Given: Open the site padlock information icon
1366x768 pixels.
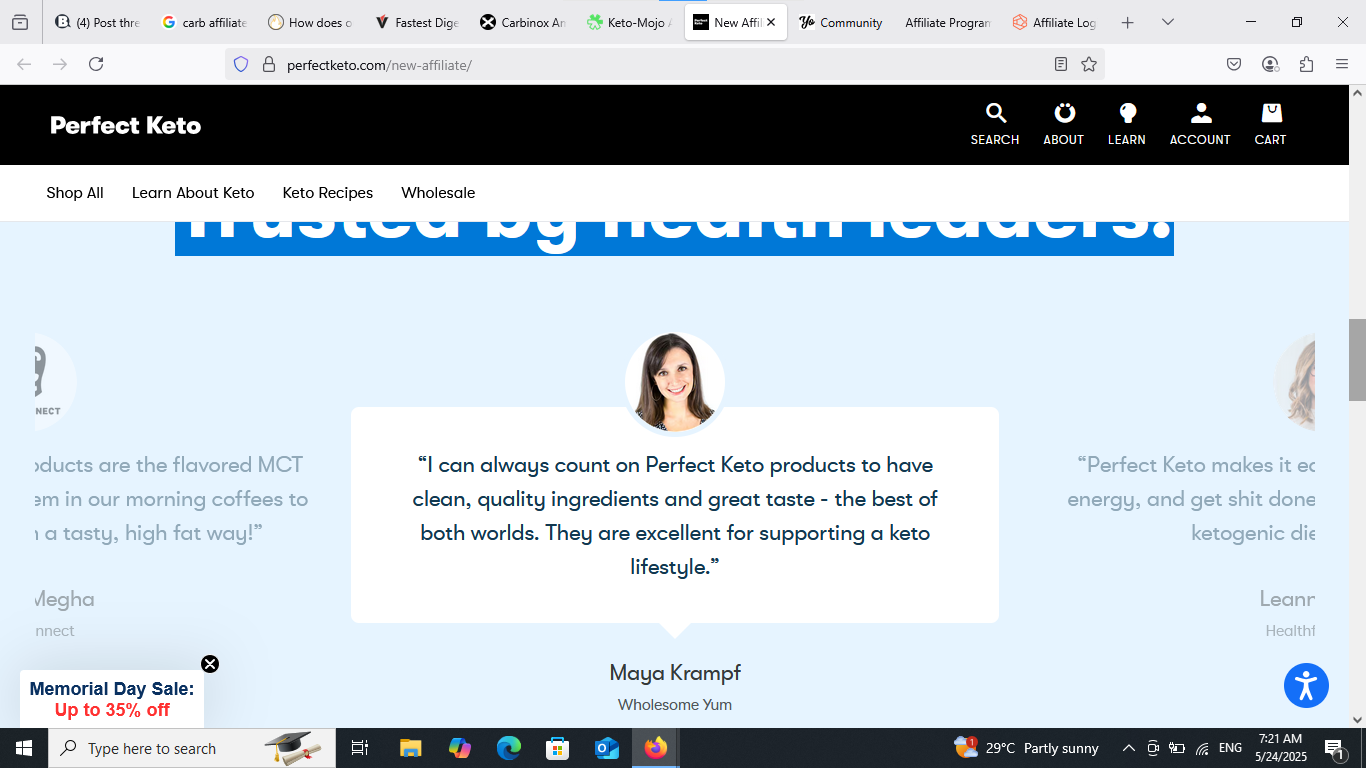Looking at the screenshot, I should point(268,64).
